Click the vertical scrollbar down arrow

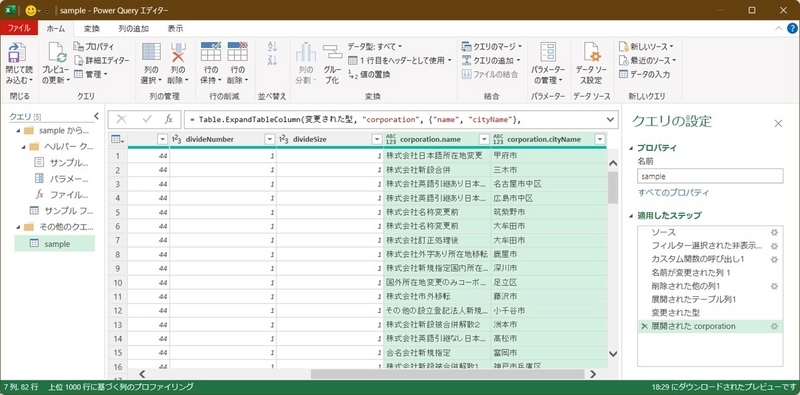[x=613, y=354]
